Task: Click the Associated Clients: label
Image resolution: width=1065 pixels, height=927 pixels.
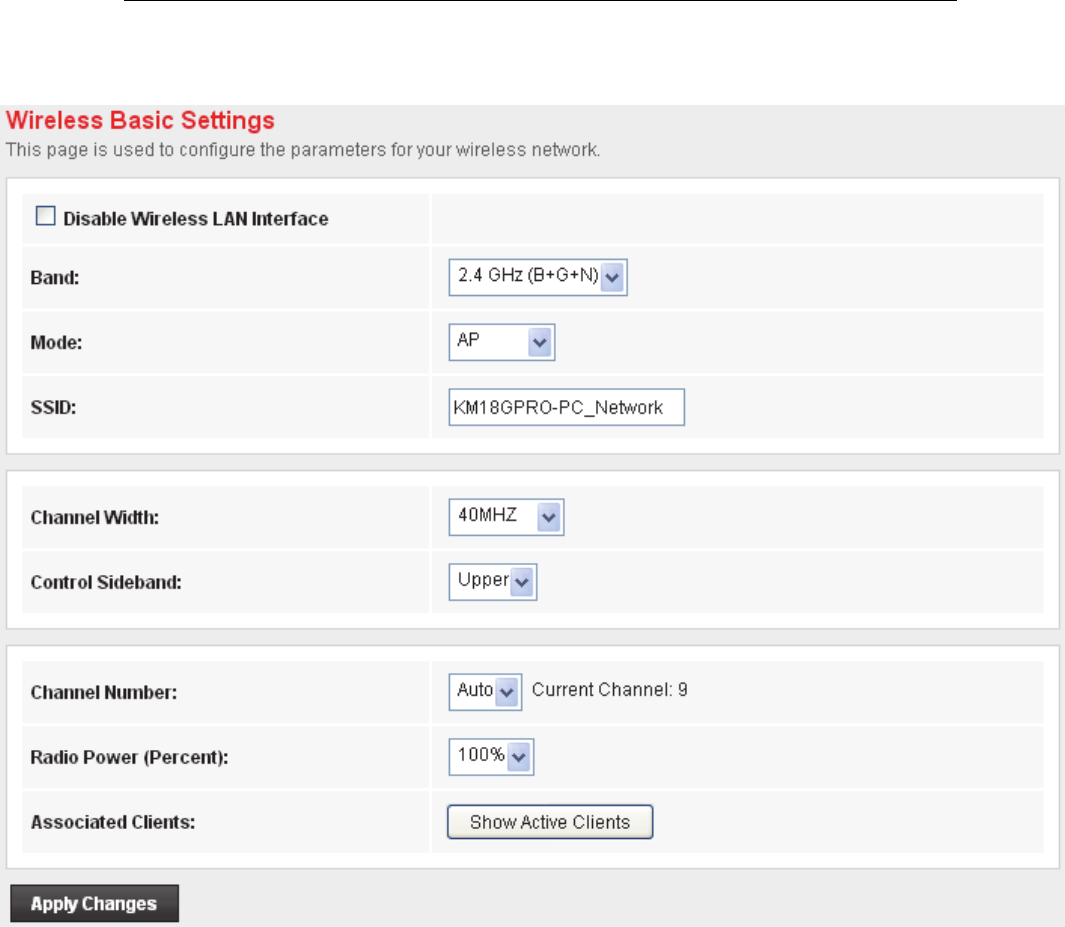Action: click(x=113, y=823)
